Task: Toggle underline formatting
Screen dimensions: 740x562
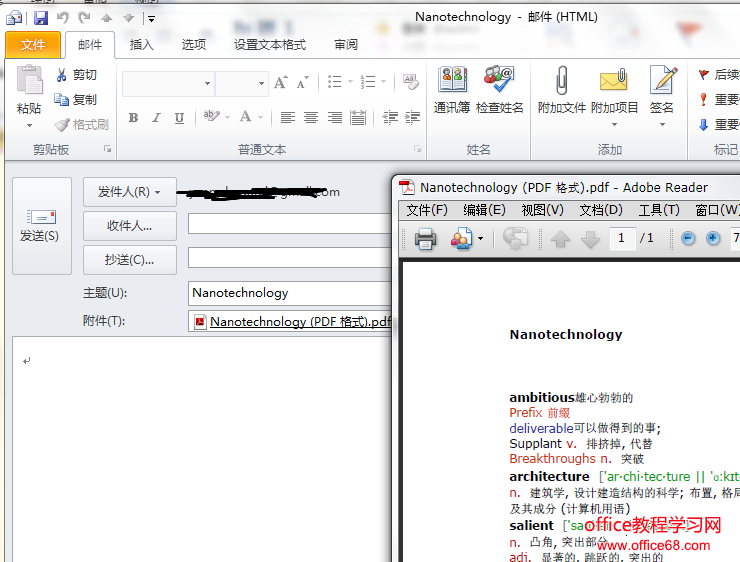Action: (179, 117)
